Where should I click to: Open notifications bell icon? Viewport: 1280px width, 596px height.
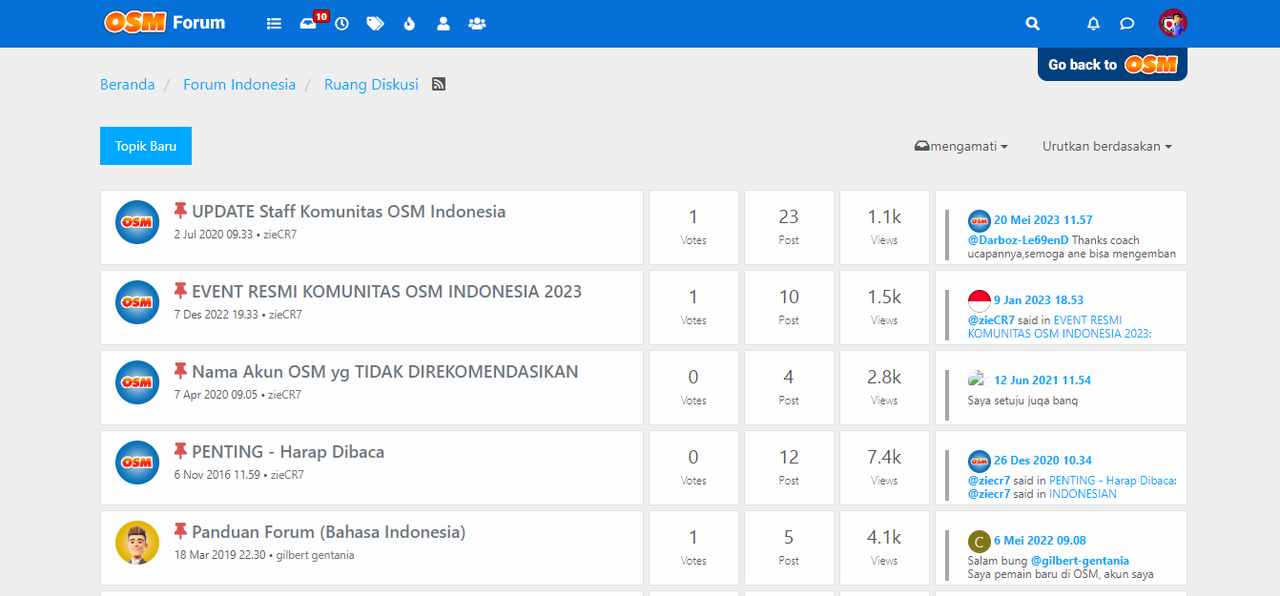click(1093, 23)
